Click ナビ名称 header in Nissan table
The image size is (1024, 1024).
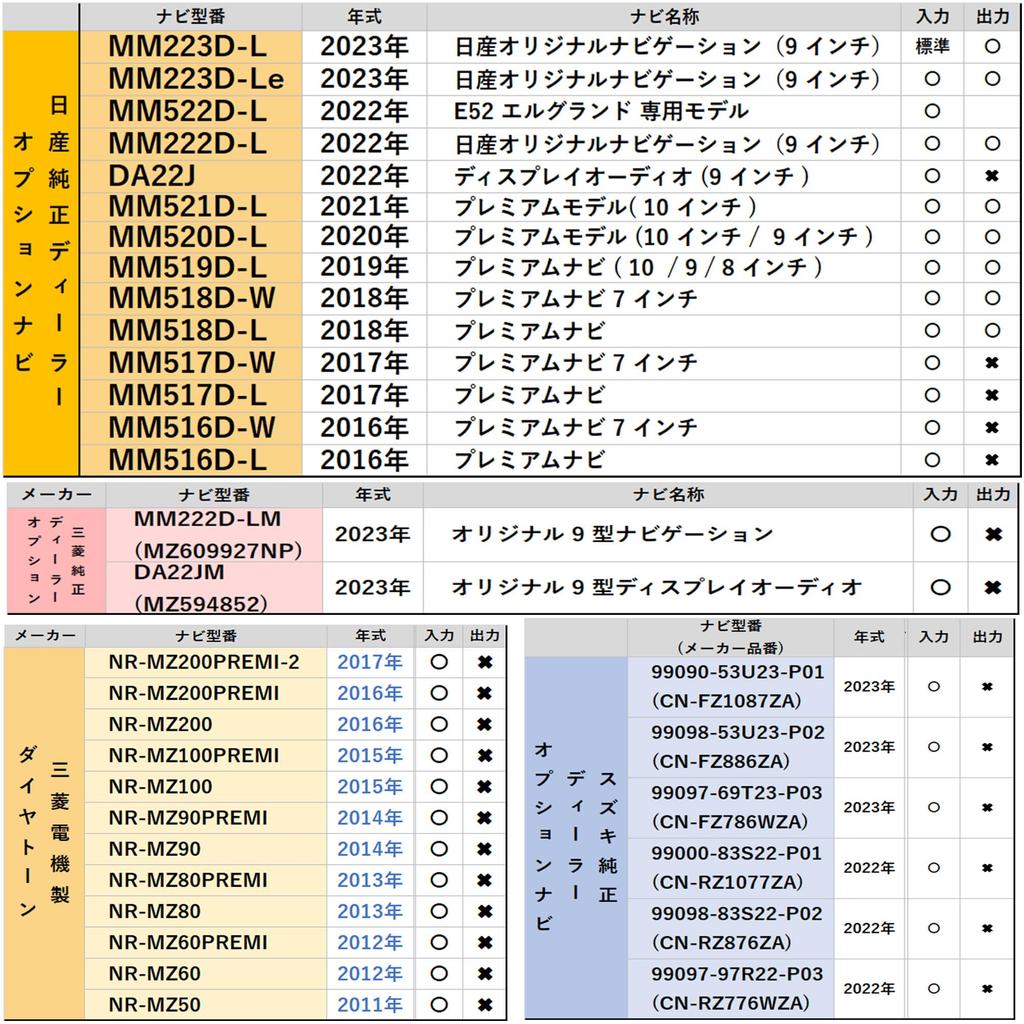coord(664,16)
